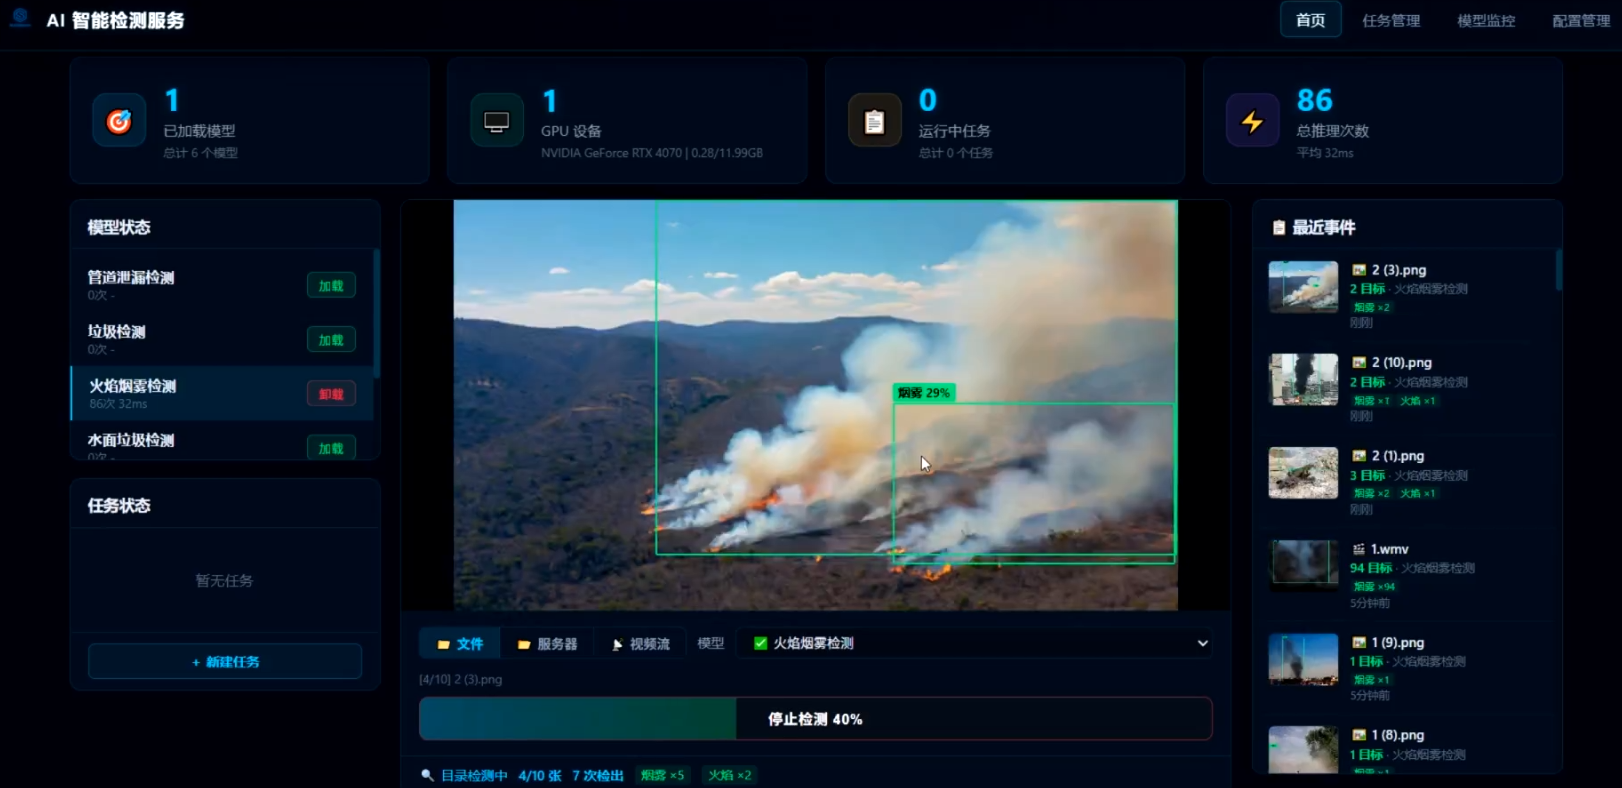This screenshot has height=788, width=1622.
Task: Click the clipboard icon next to 最近事件
Action: coord(1278,228)
